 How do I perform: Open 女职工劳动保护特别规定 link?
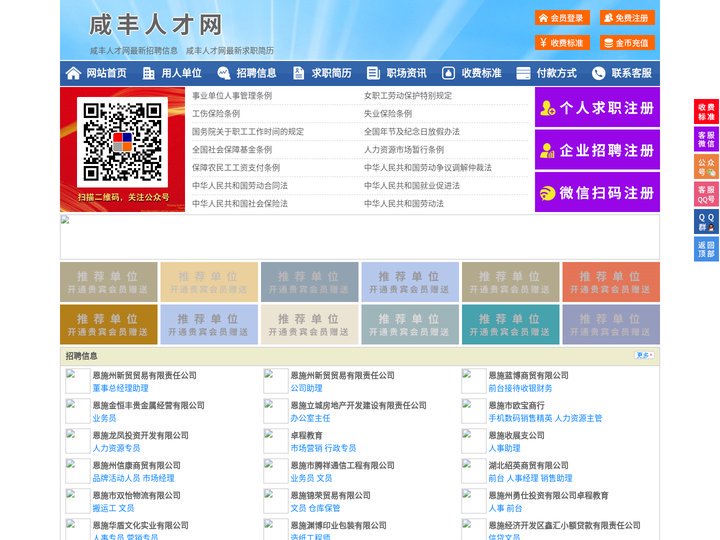(408, 96)
